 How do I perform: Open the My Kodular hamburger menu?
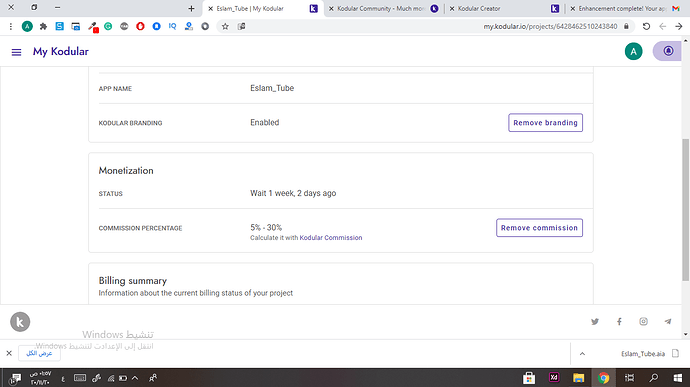coord(16,52)
